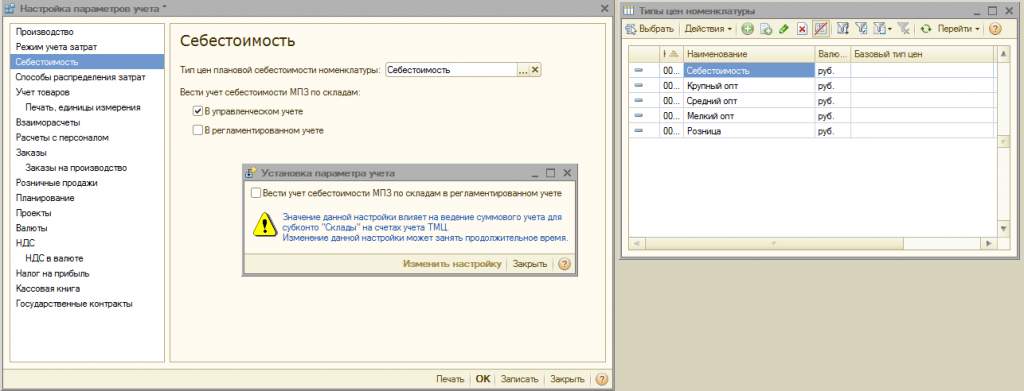
Task: Click the disable filter funnel icon
Action: pyautogui.click(x=904, y=29)
